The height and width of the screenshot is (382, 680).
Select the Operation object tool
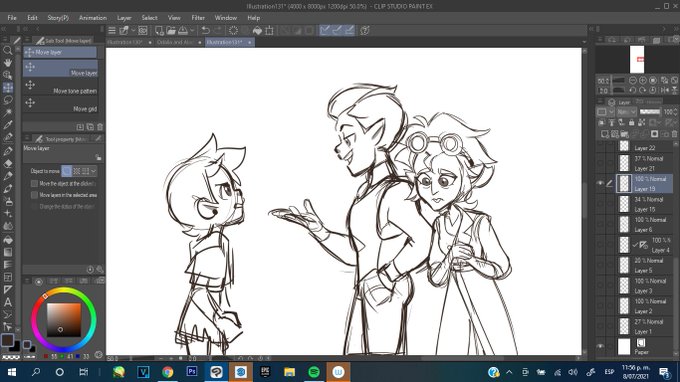coord(7,75)
